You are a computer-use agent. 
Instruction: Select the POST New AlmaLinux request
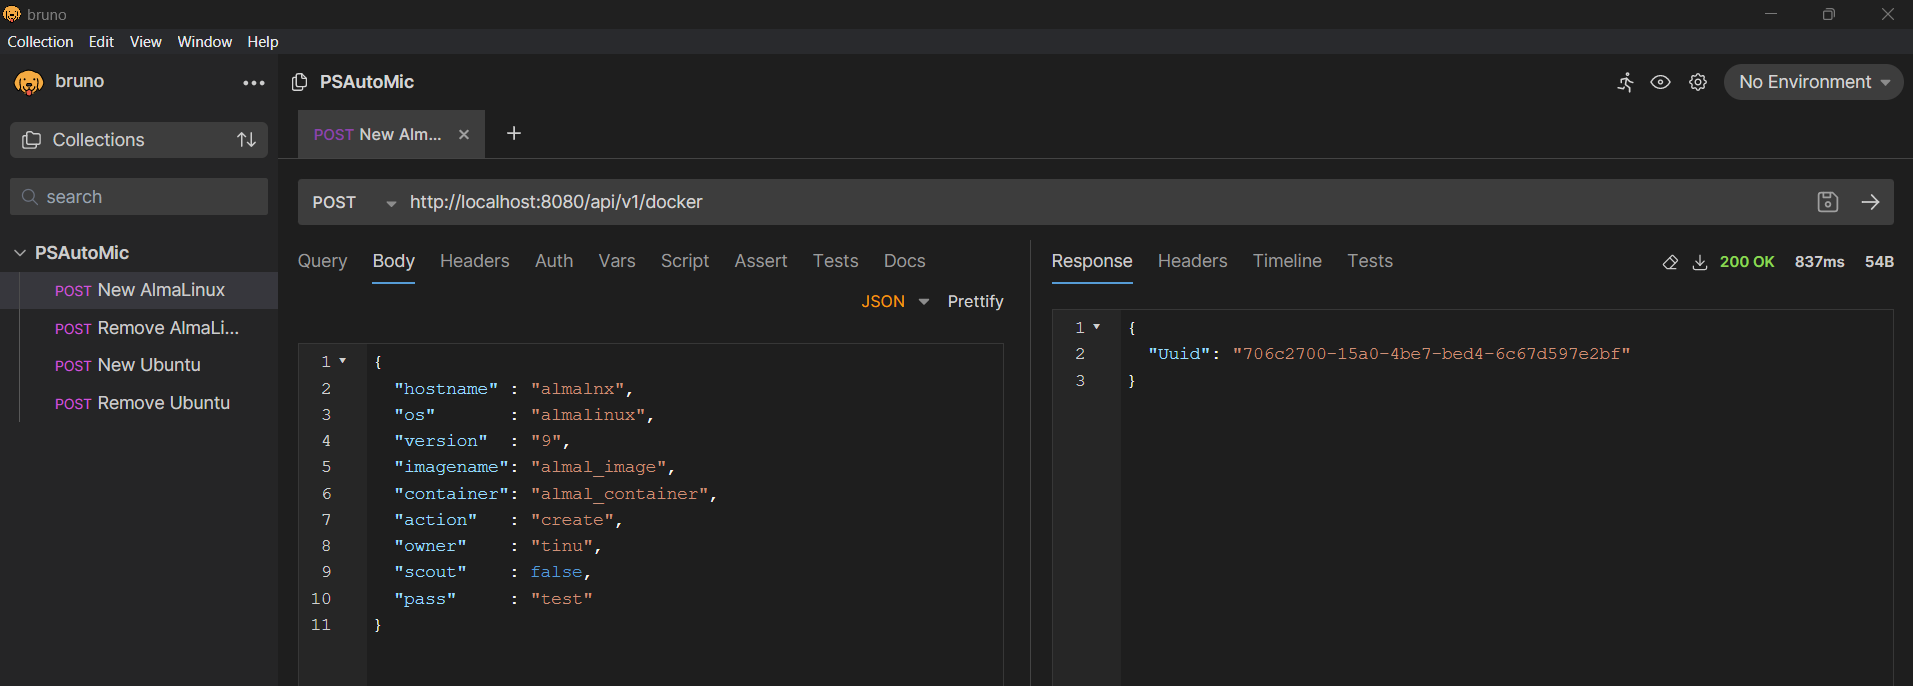click(x=139, y=290)
